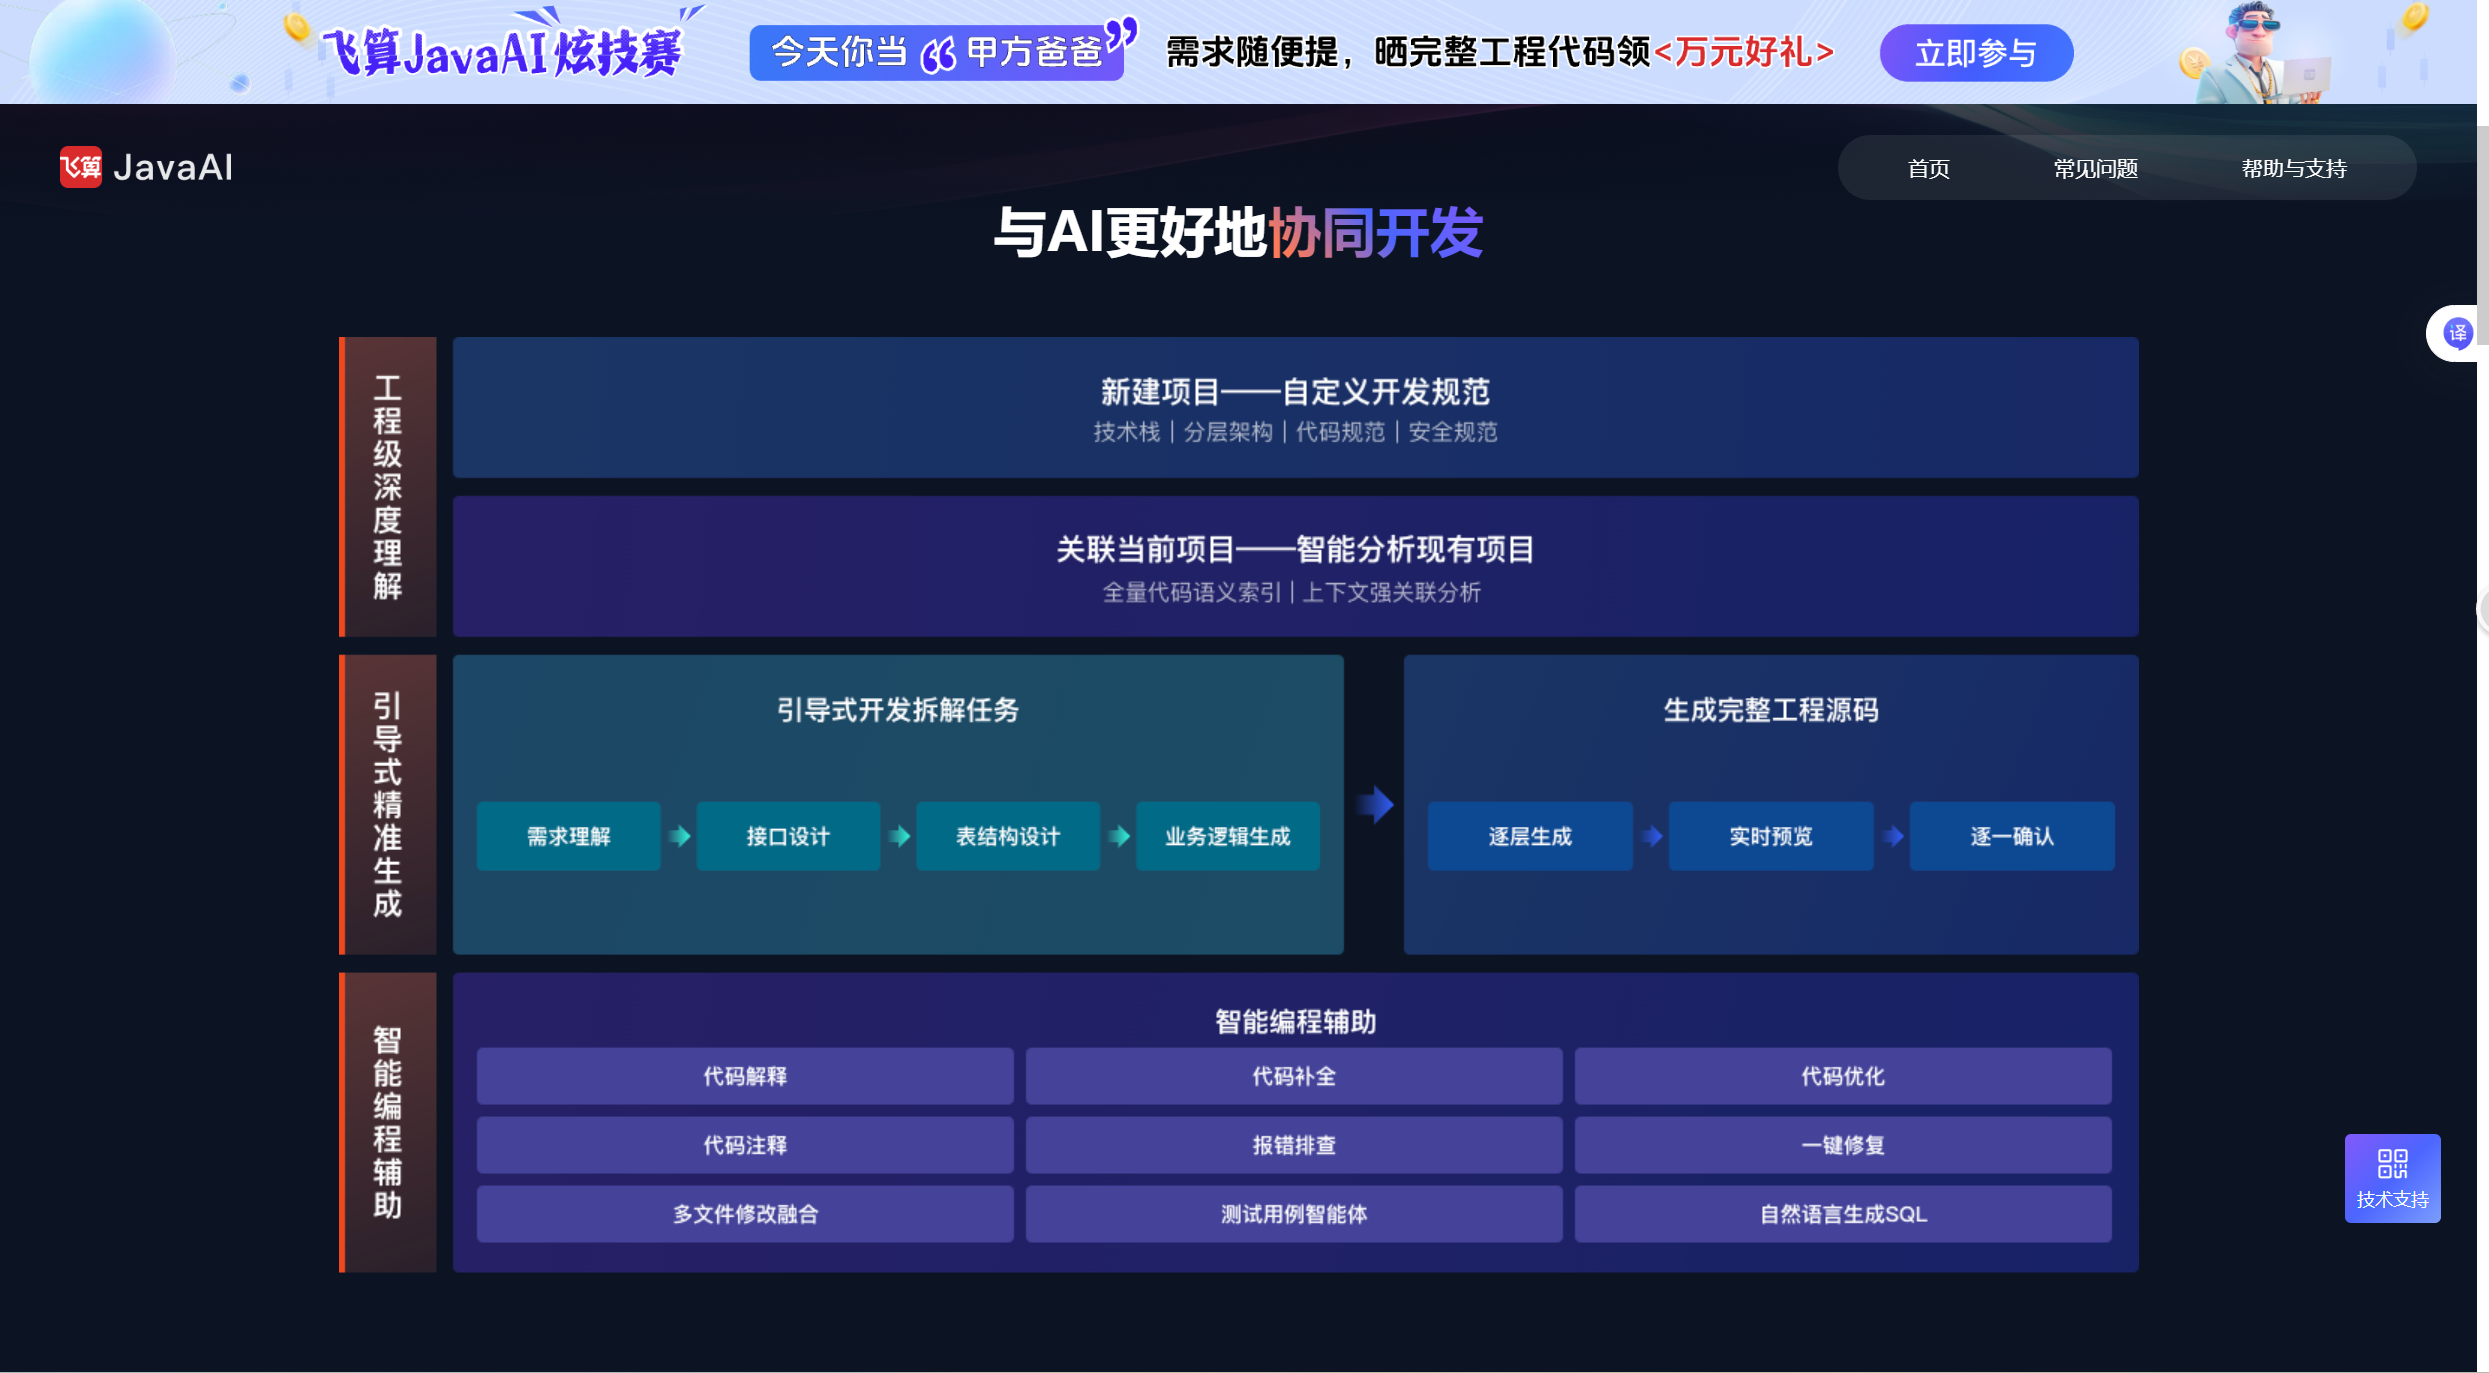Click the 引导式精准生成 side label
The height and width of the screenshot is (1373, 2489).
(x=388, y=804)
